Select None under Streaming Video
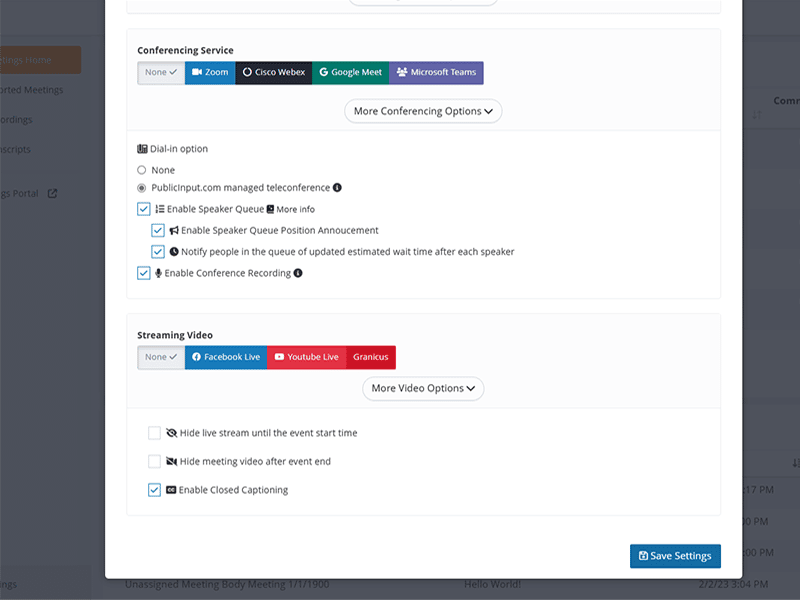 coord(161,357)
